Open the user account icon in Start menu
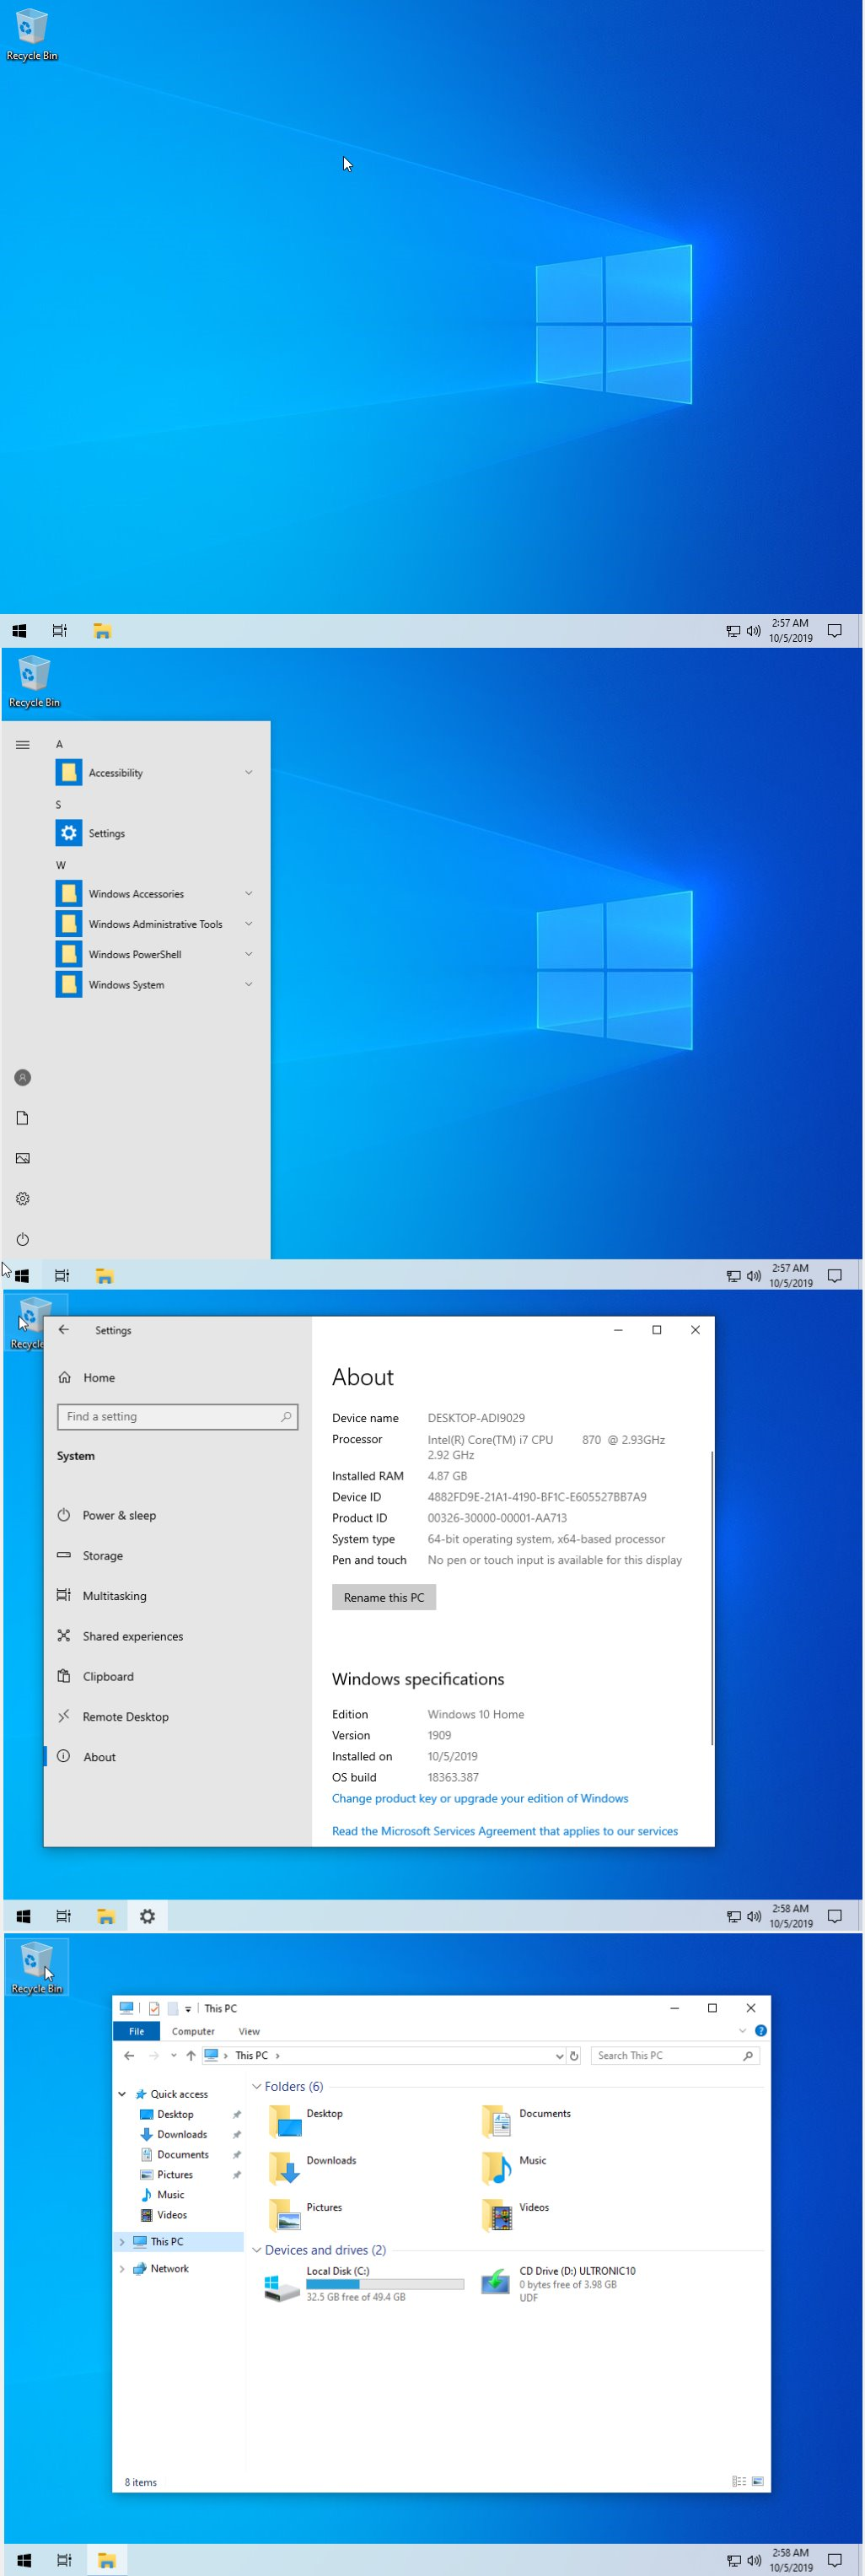Image resolution: width=865 pixels, height=2576 pixels. (22, 1077)
